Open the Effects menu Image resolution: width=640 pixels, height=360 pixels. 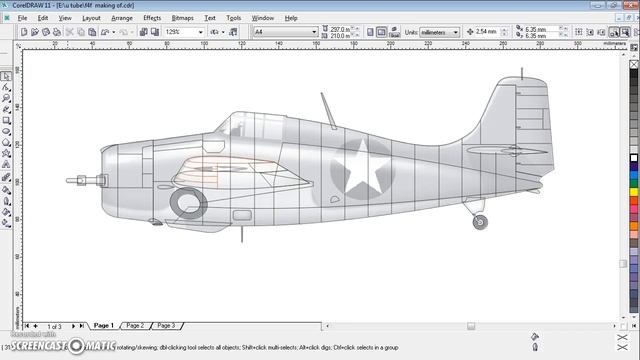click(152, 18)
